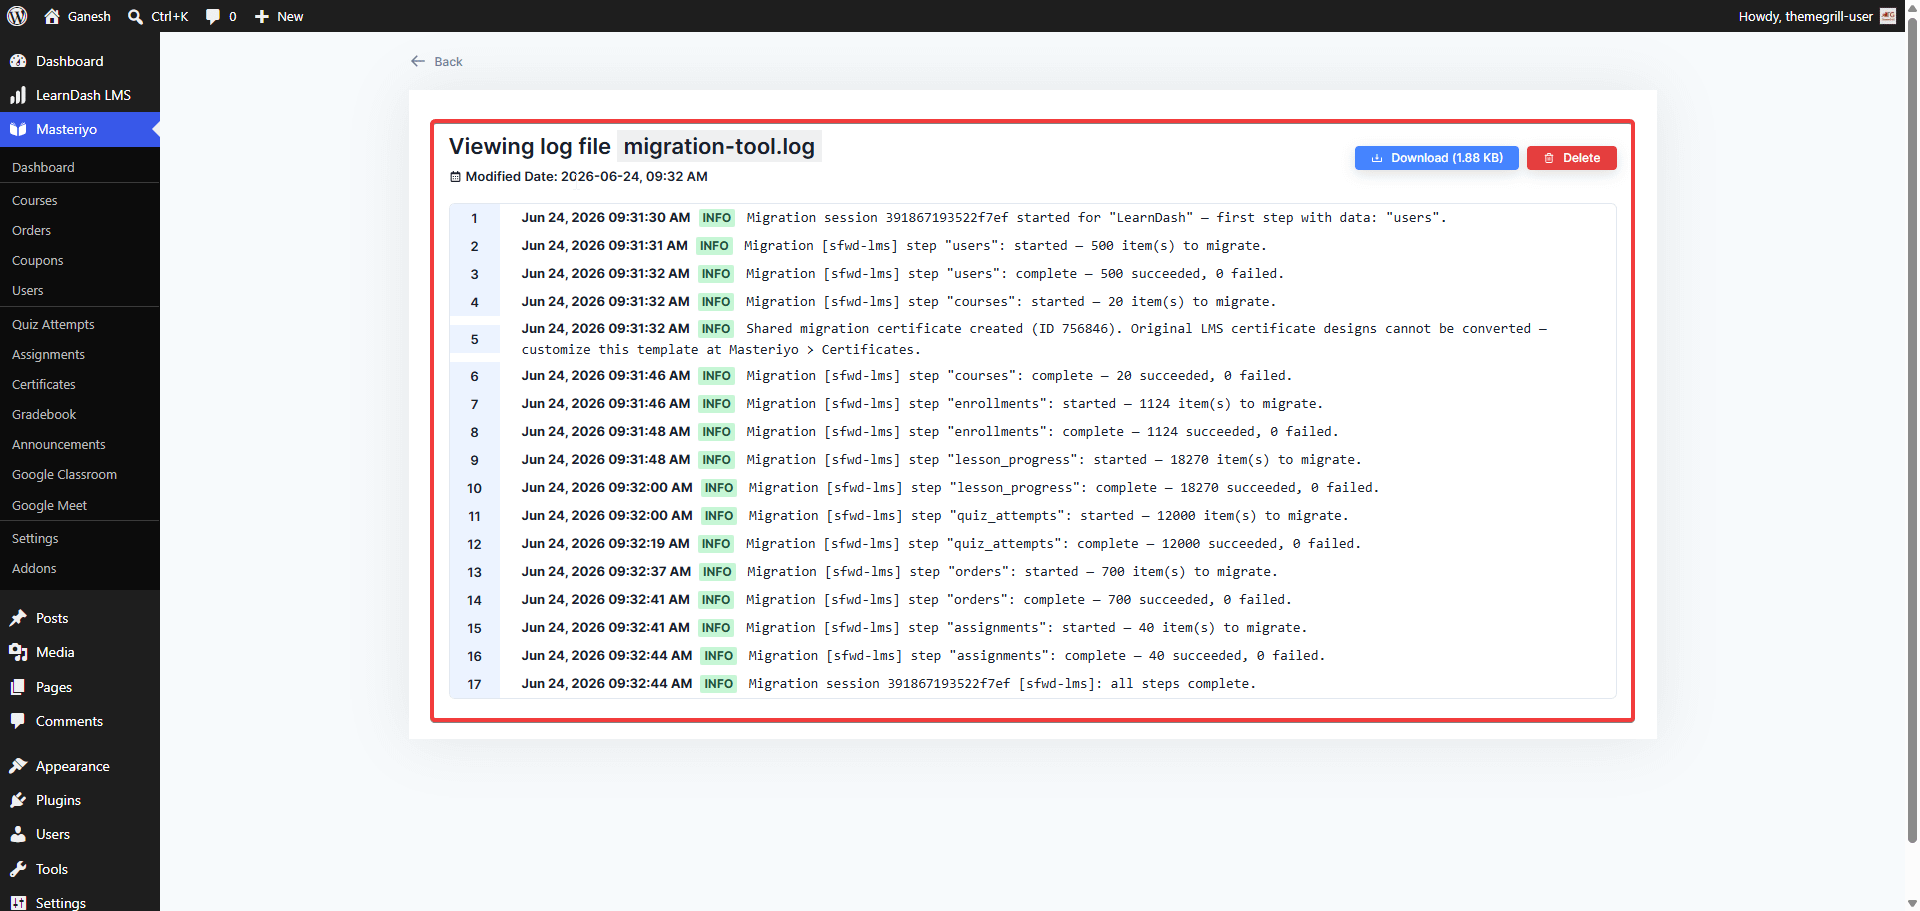Open Masteriyo Users submenu item
Image resolution: width=1920 pixels, height=911 pixels.
[28, 290]
